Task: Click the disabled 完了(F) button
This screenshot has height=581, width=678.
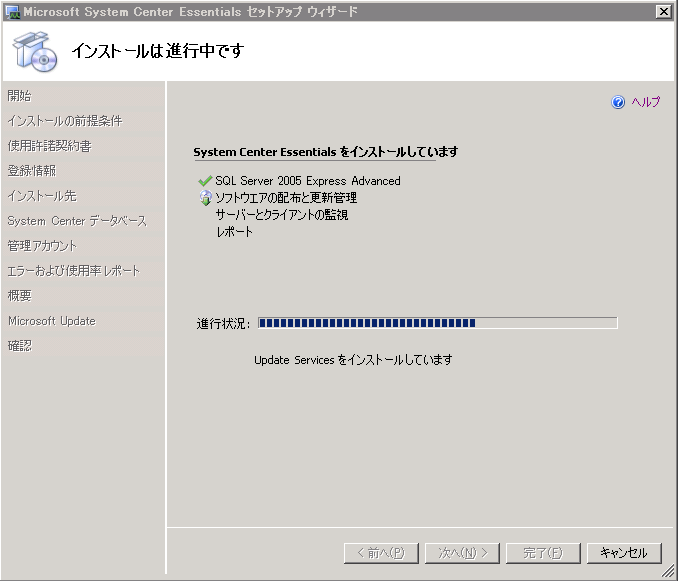Action: tap(543, 553)
